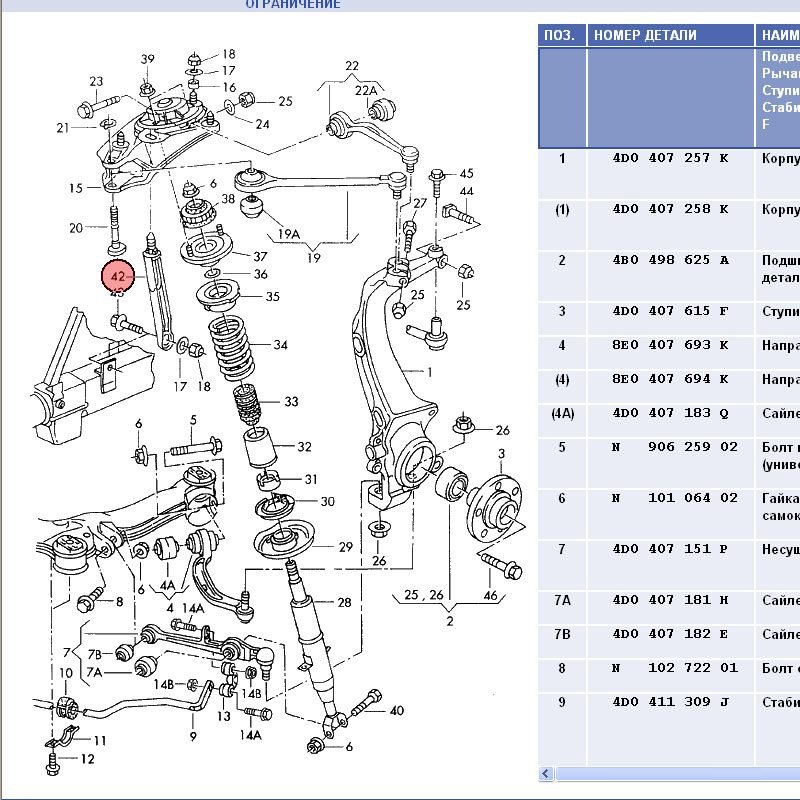
Task: Select part number N 906 259 02
Action: [674, 447]
